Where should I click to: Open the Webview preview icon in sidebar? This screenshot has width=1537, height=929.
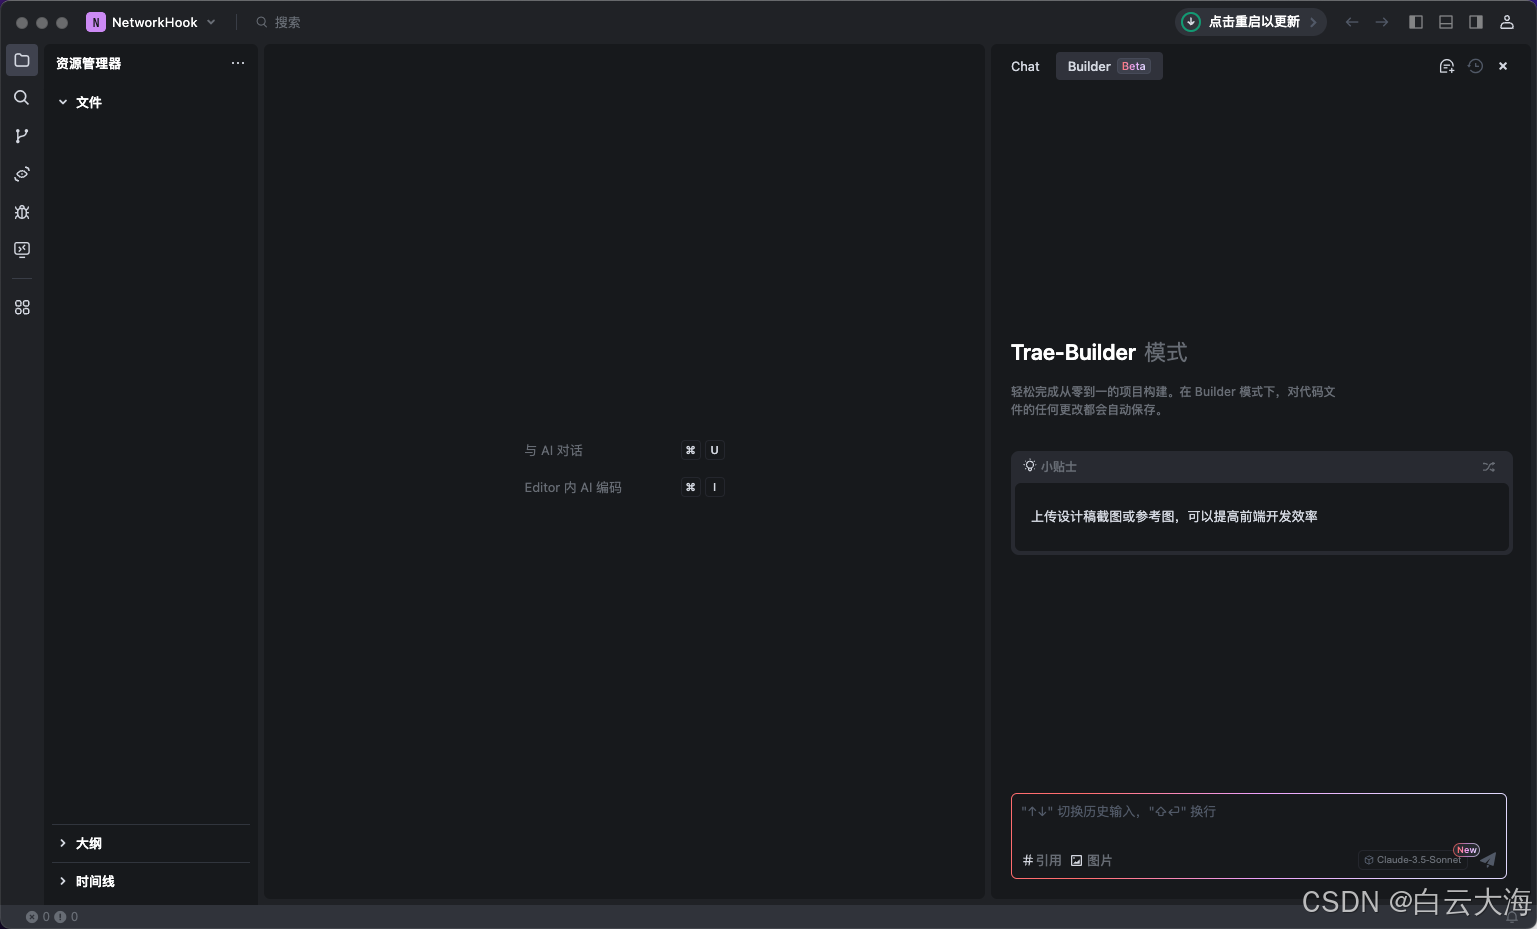point(22,174)
